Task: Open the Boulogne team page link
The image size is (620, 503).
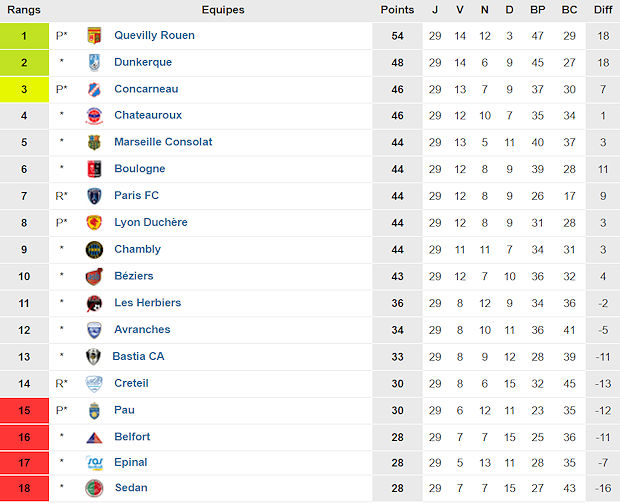Action: coord(139,169)
